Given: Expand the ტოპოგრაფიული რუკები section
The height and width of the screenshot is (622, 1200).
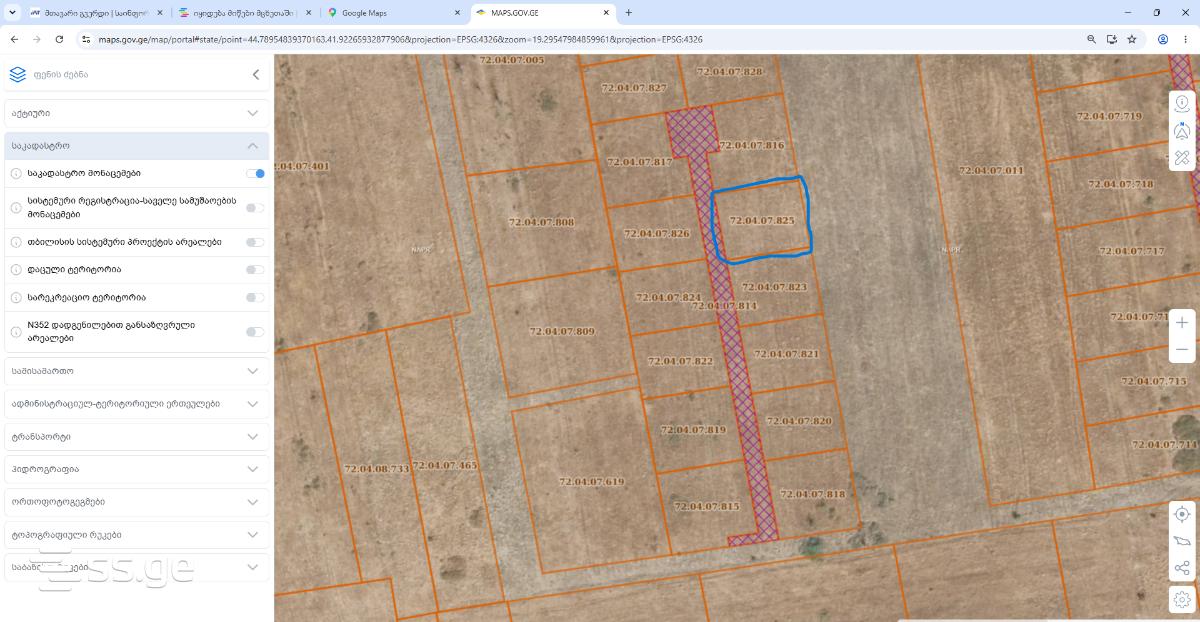Looking at the screenshot, I should (137, 535).
